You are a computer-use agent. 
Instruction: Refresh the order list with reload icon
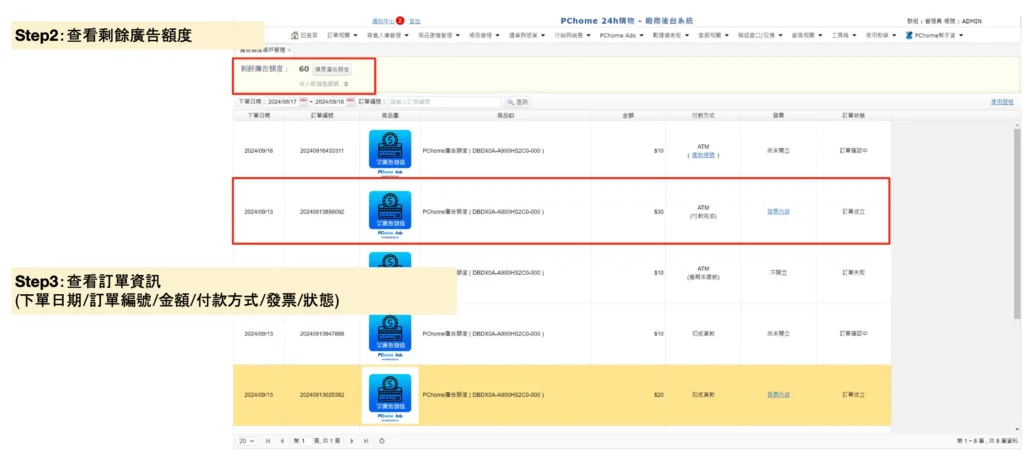[x=383, y=441]
